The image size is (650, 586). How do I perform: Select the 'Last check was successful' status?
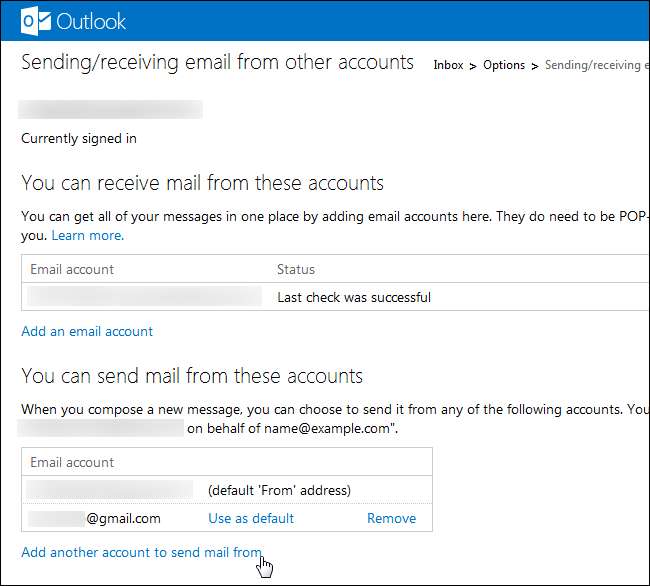353,297
